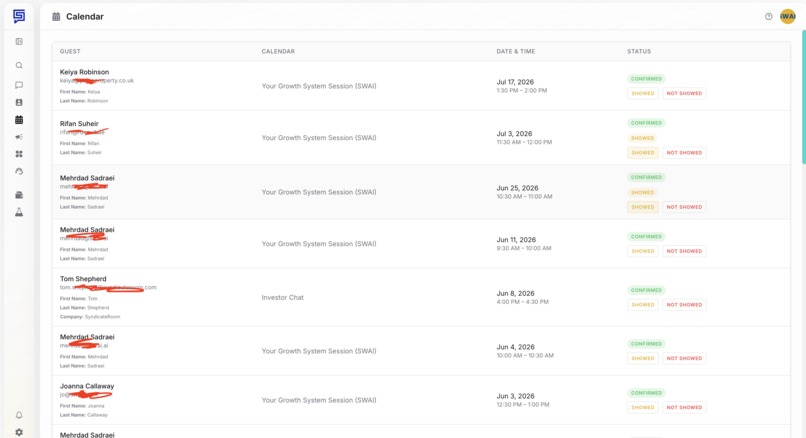Screen dimensions: 806x438
Task: Open the conversations chat bubble icon
Action: tap(19, 85)
